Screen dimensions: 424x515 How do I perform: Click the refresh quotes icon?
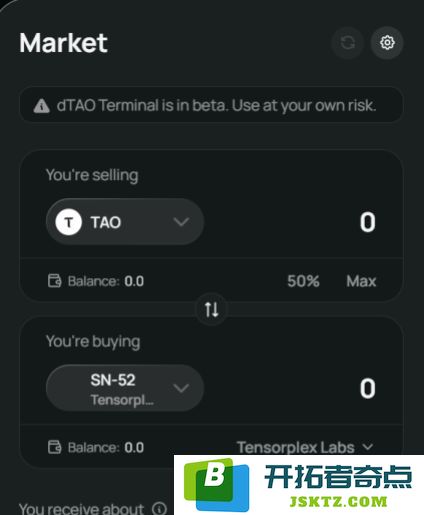pos(348,43)
